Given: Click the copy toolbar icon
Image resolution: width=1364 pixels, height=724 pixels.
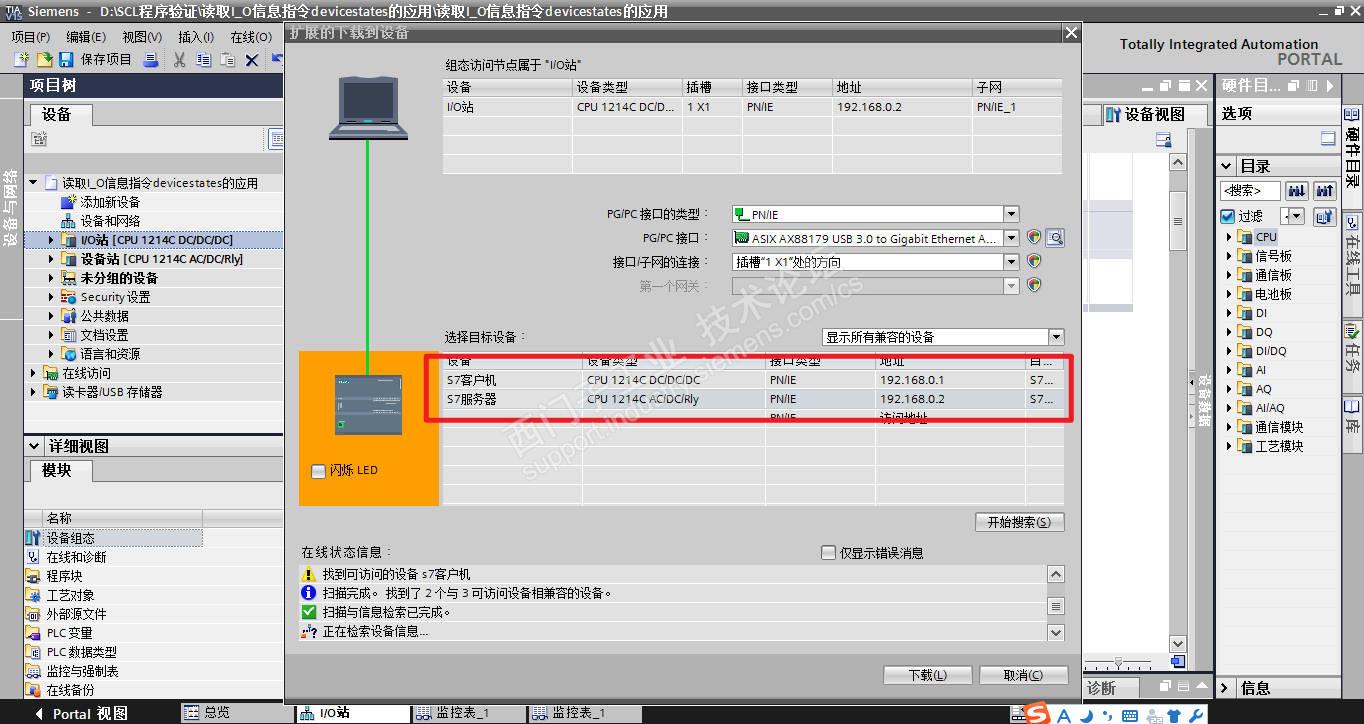Looking at the screenshot, I should click(204, 60).
